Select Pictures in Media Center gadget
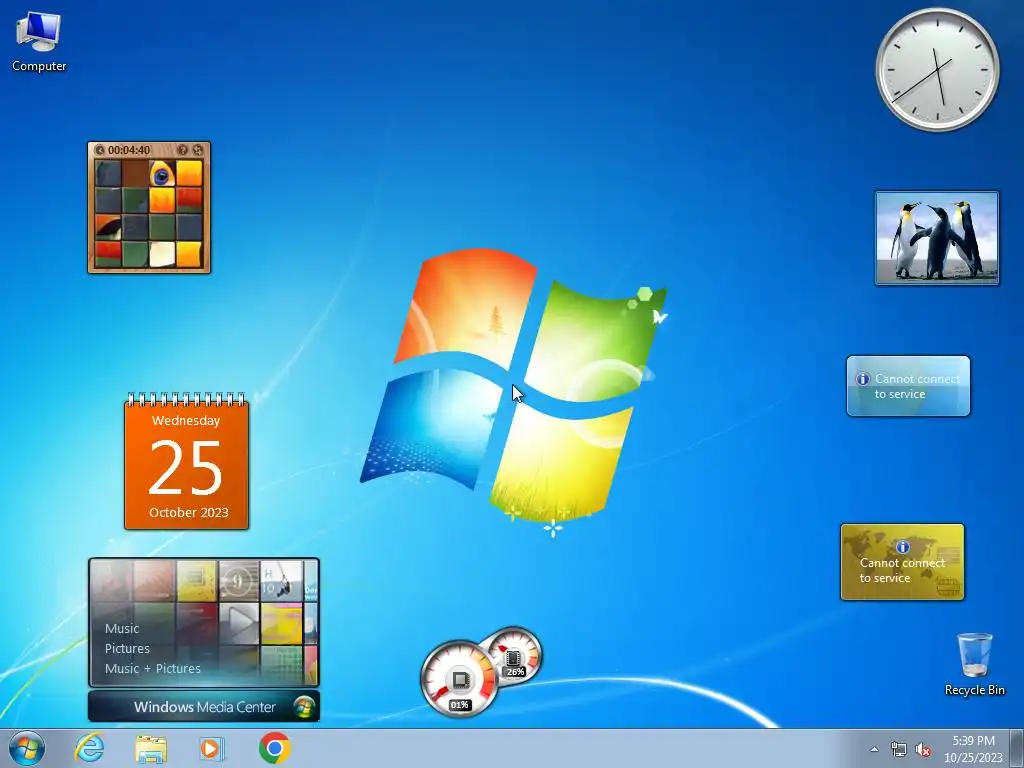This screenshot has width=1024, height=768. 127,648
